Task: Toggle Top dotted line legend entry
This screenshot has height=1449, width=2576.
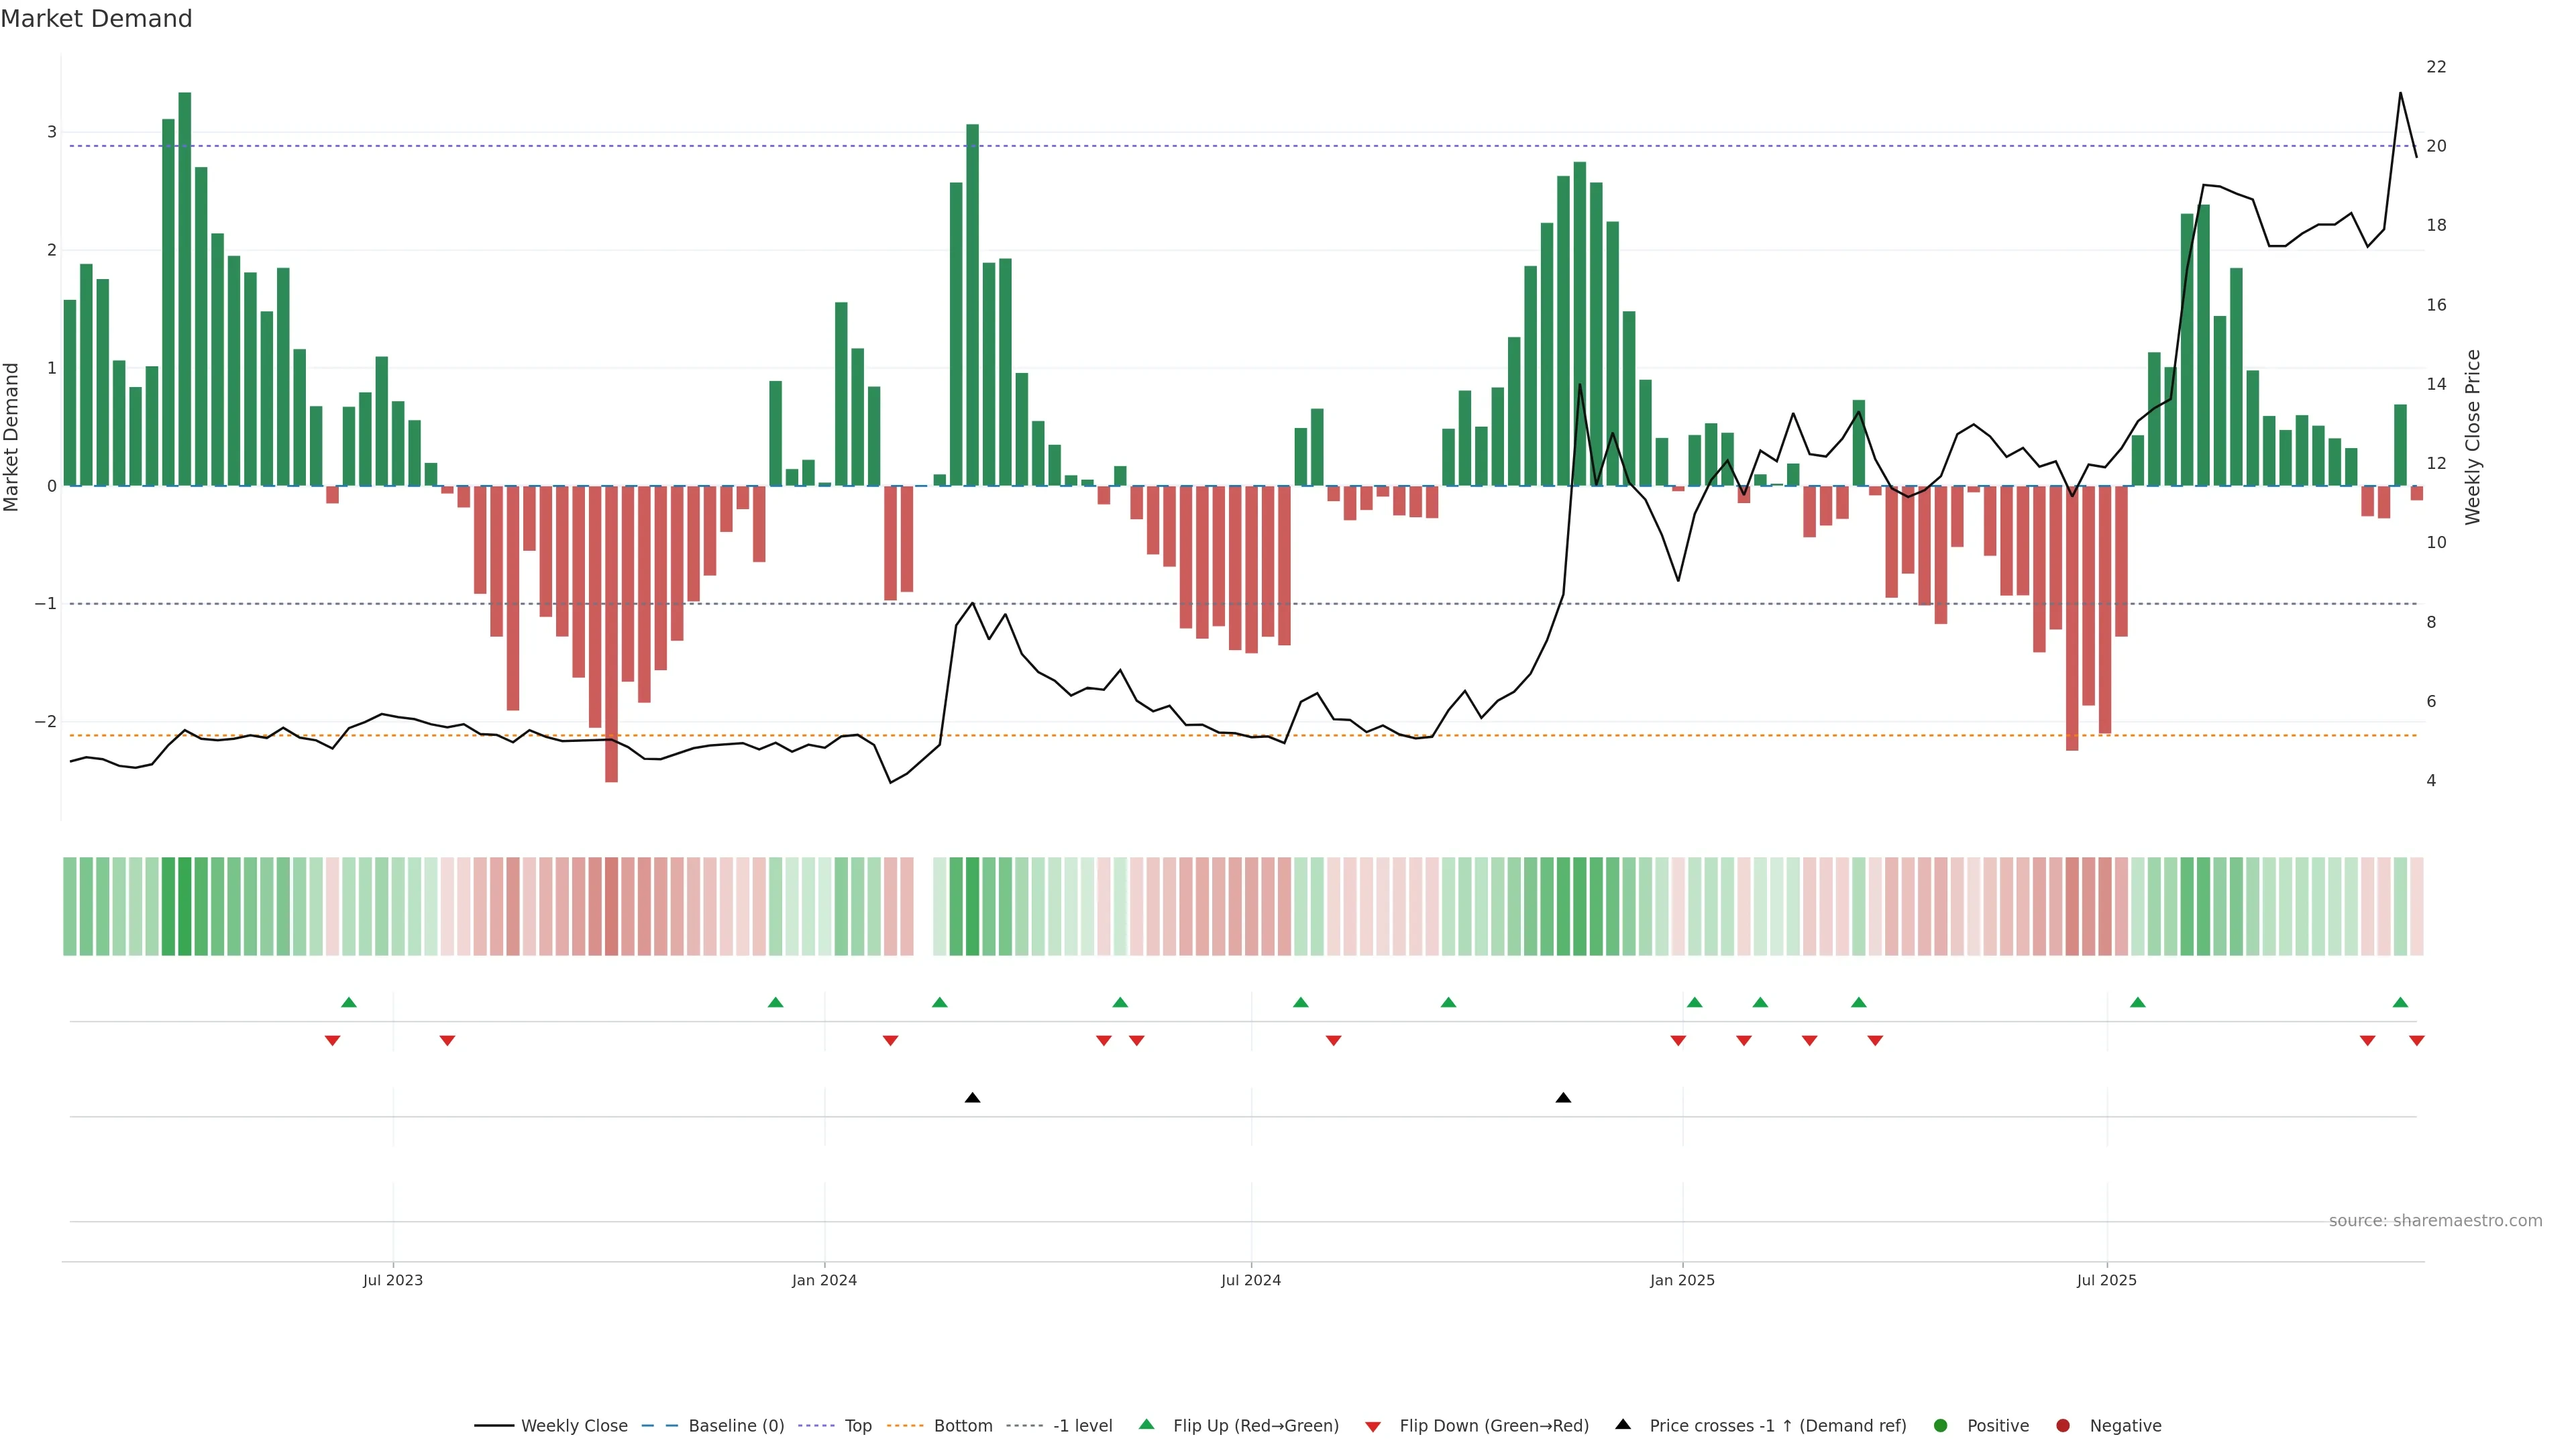Action: 857,1426
